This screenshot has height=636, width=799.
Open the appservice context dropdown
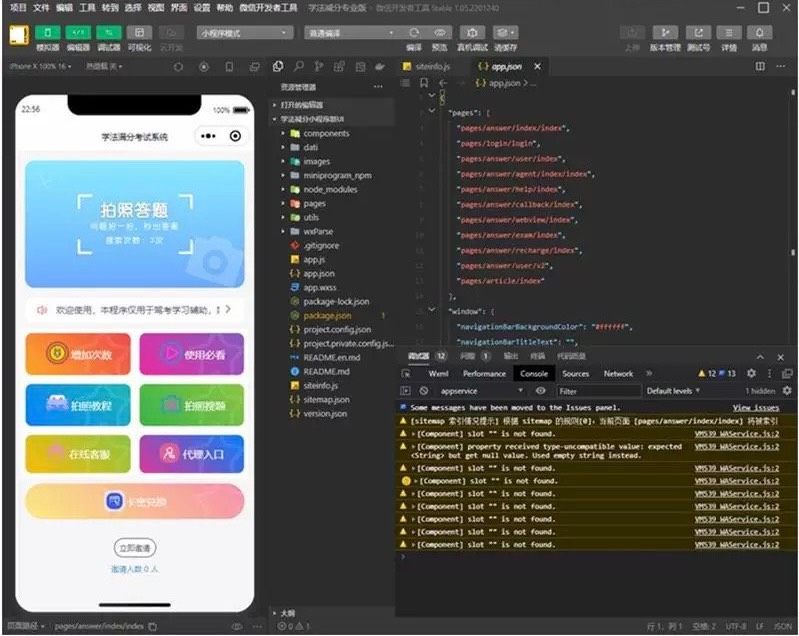[481, 391]
